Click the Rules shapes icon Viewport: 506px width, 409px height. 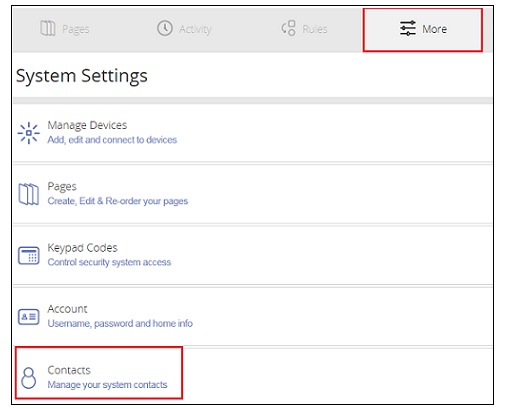tap(289, 28)
